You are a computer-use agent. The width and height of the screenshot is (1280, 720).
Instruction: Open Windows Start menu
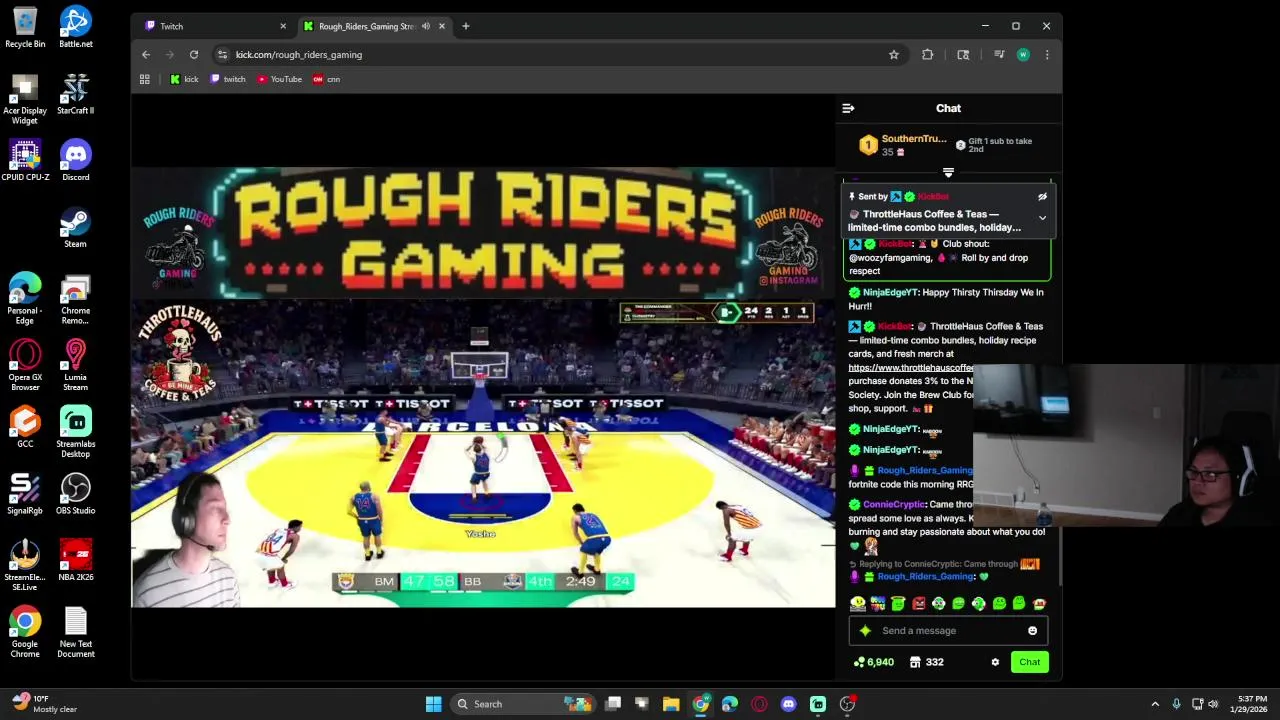pos(433,704)
